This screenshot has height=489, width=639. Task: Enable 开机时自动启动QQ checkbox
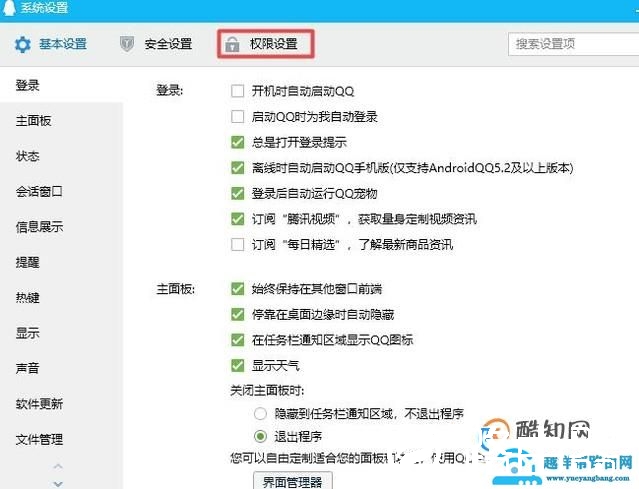click(238, 91)
